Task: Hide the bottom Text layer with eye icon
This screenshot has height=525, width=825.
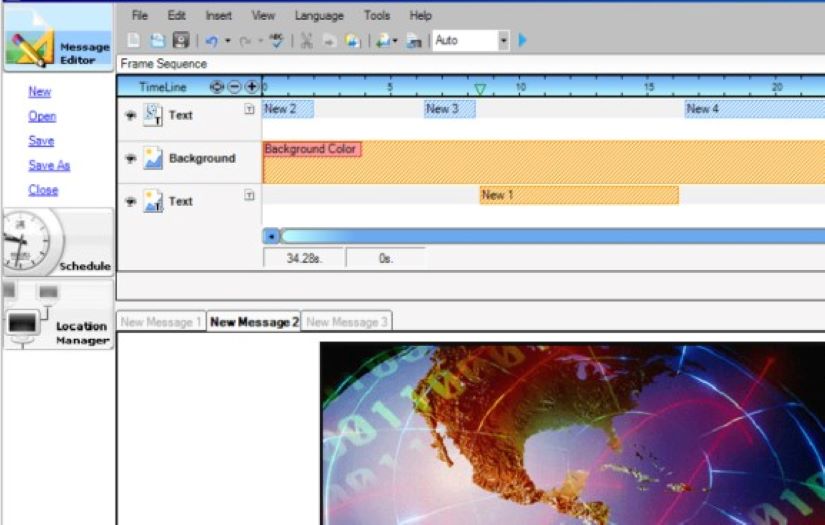Action: click(x=130, y=201)
